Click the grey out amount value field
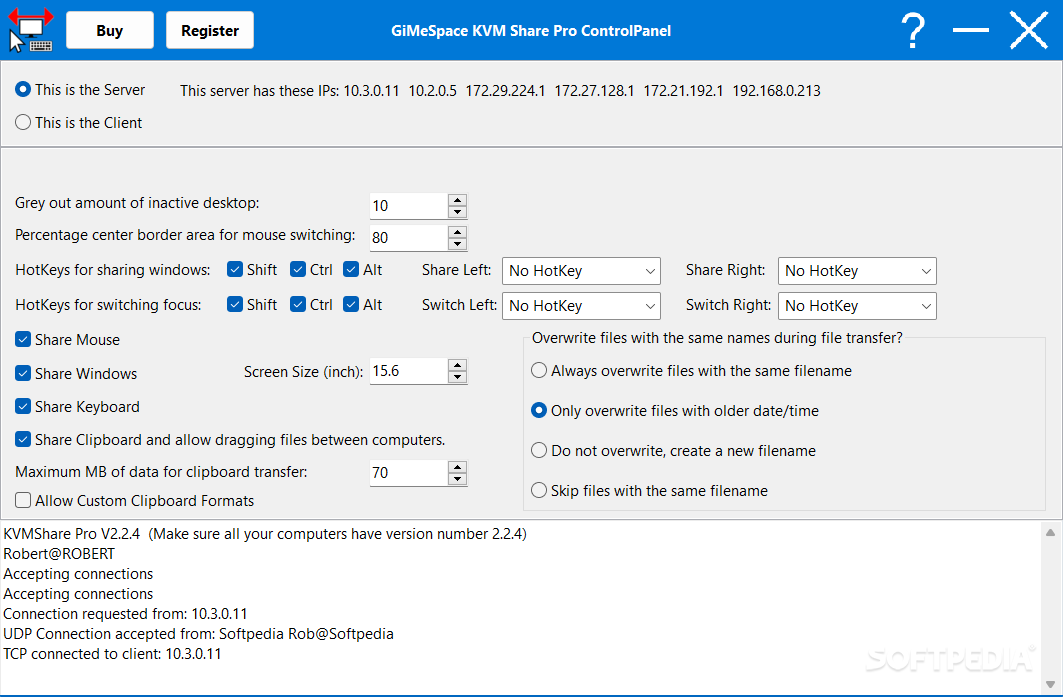The image size is (1063, 697). click(x=409, y=206)
